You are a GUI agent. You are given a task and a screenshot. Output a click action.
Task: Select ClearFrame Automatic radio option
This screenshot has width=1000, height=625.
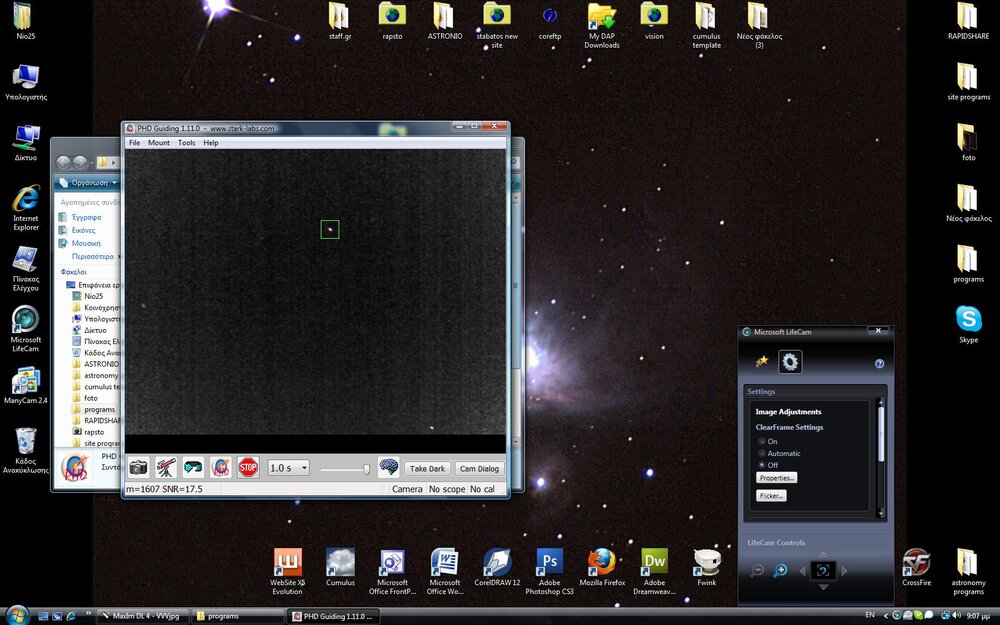761,453
